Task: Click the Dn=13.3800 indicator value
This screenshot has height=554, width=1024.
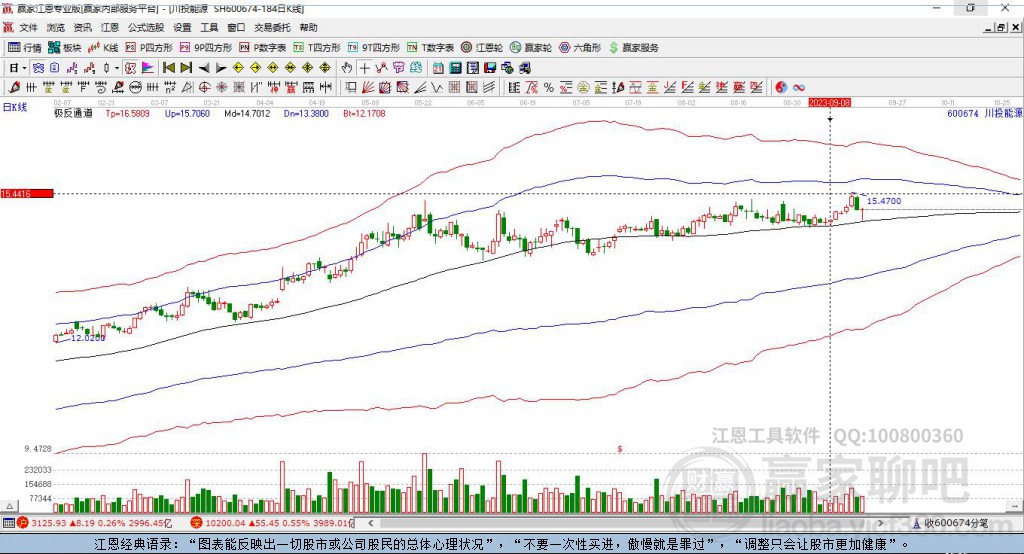Action: click(306, 113)
